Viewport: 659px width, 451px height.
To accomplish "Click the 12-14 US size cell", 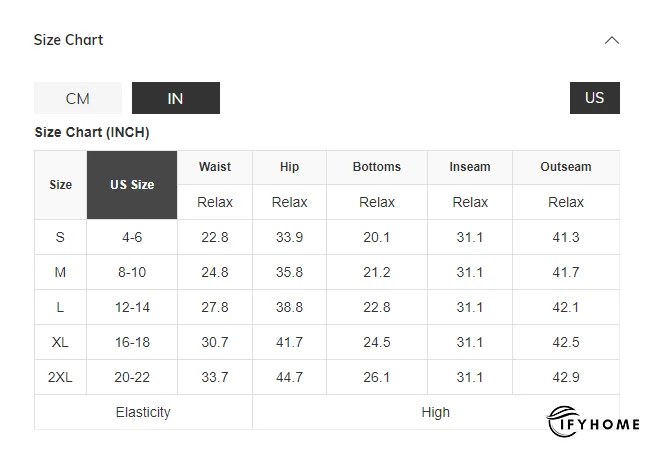I will (132, 308).
